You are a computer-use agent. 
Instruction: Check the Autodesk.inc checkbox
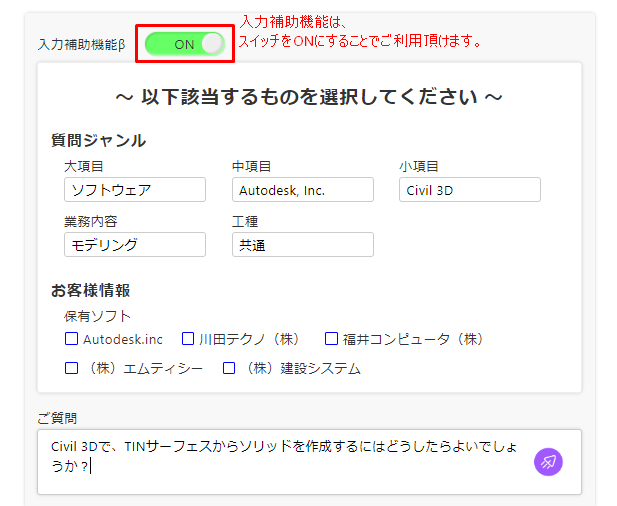71,339
